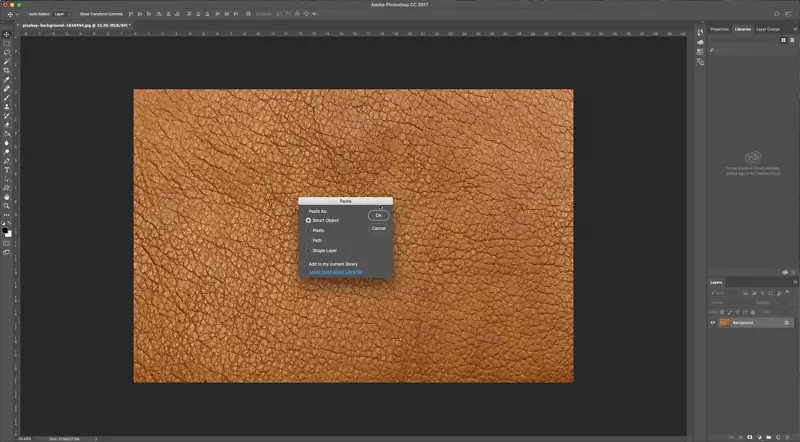Click the foreground color swatch
Image resolution: width=800 pixels, height=442 pixels.
[x=5, y=231]
